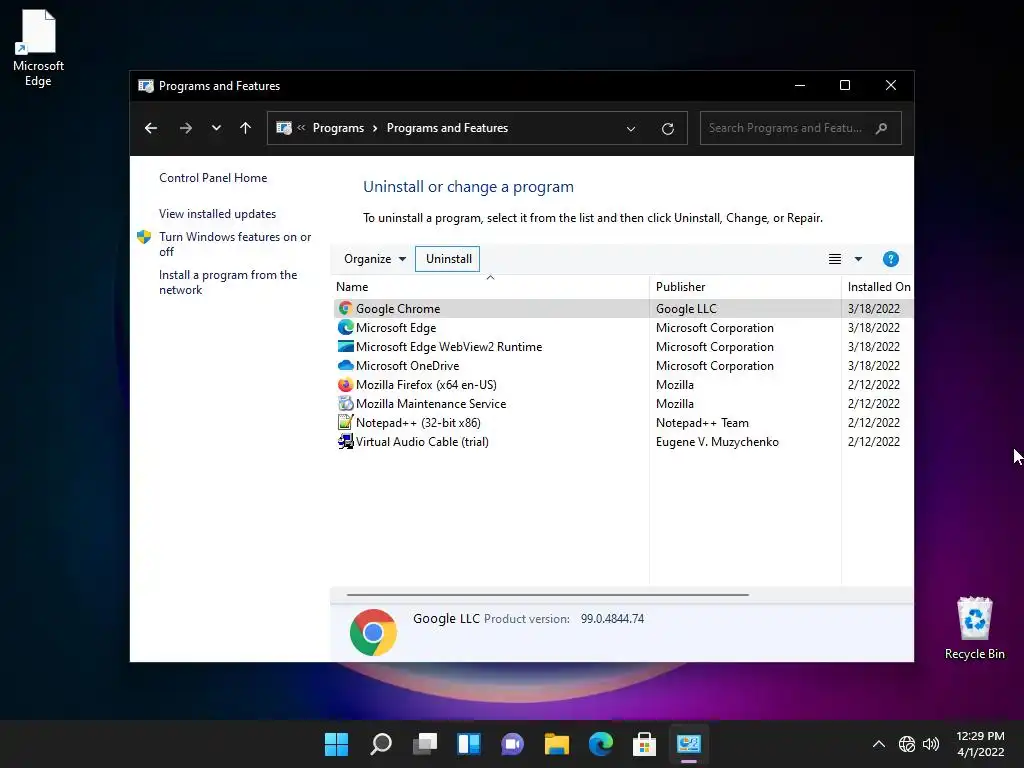1024x768 pixels.
Task: Open the recent locations chevron
Action: click(x=216, y=128)
